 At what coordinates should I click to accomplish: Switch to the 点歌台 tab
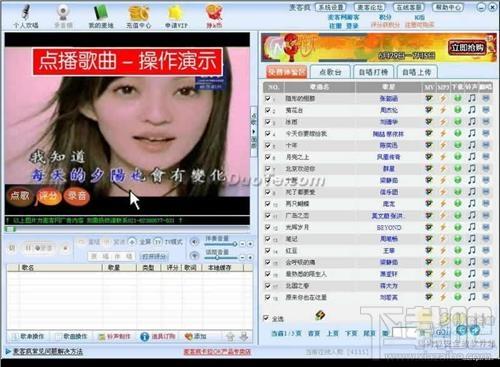coord(330,72)
